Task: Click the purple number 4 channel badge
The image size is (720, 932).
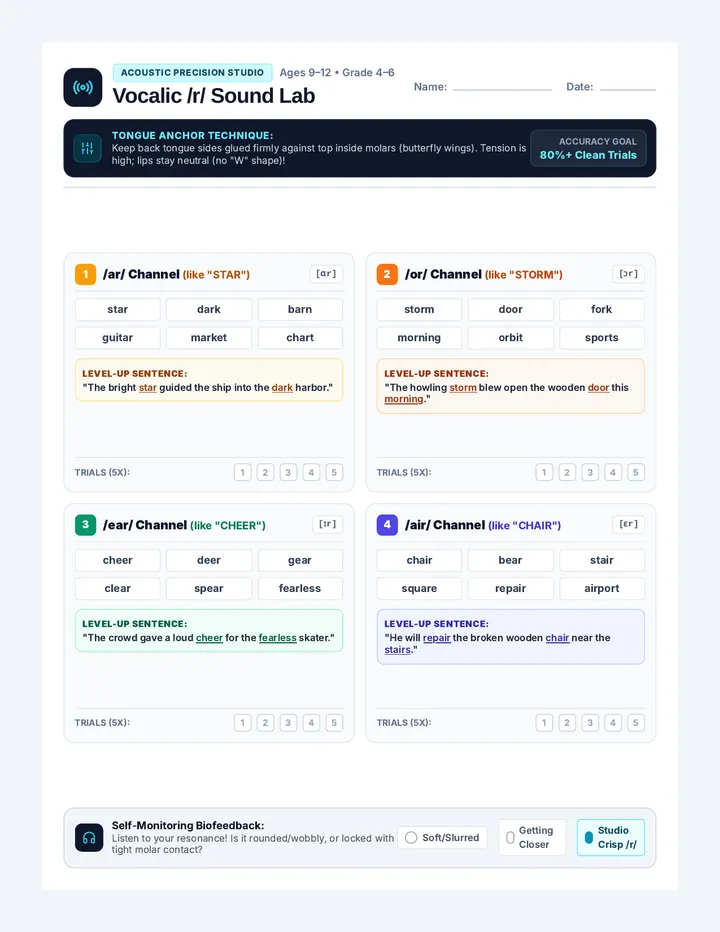Action: [387, 525]
